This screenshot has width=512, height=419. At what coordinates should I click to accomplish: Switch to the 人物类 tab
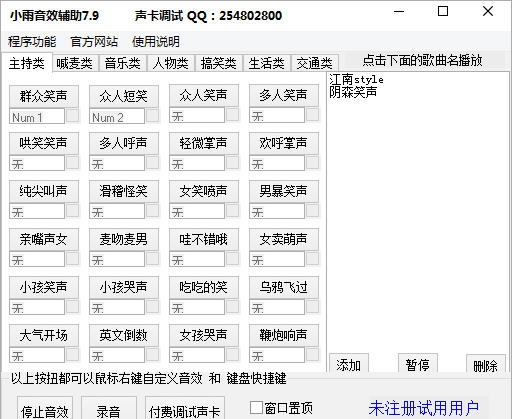tap(170, 63)
